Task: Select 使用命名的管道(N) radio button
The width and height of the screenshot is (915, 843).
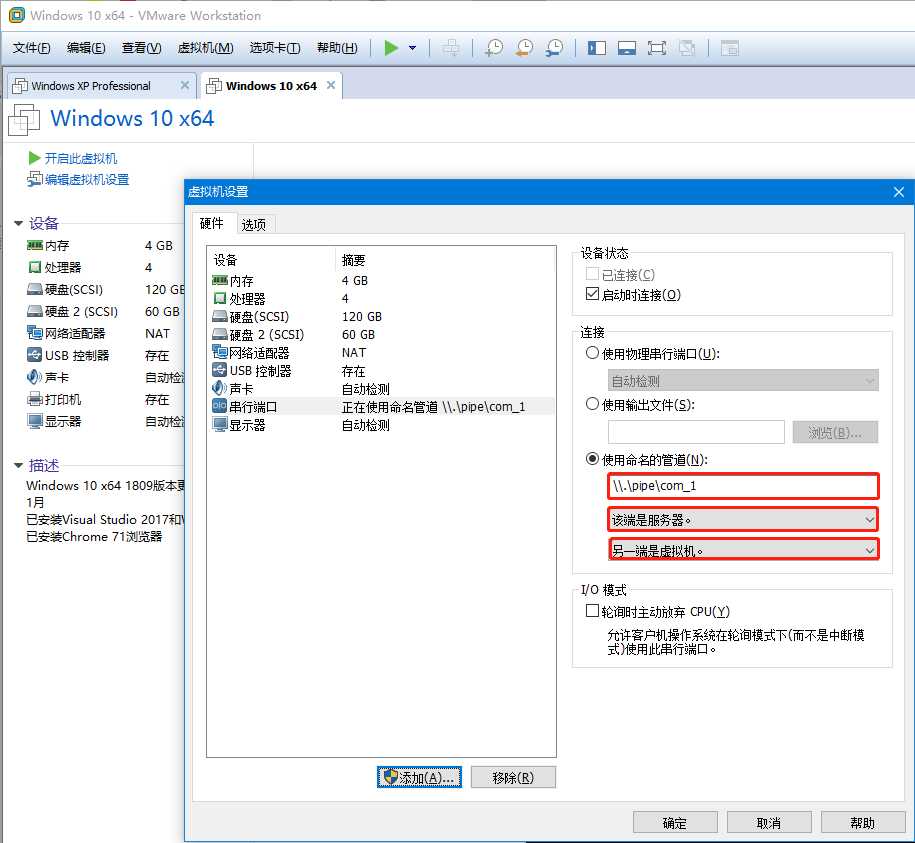Action: coord(592,459)
